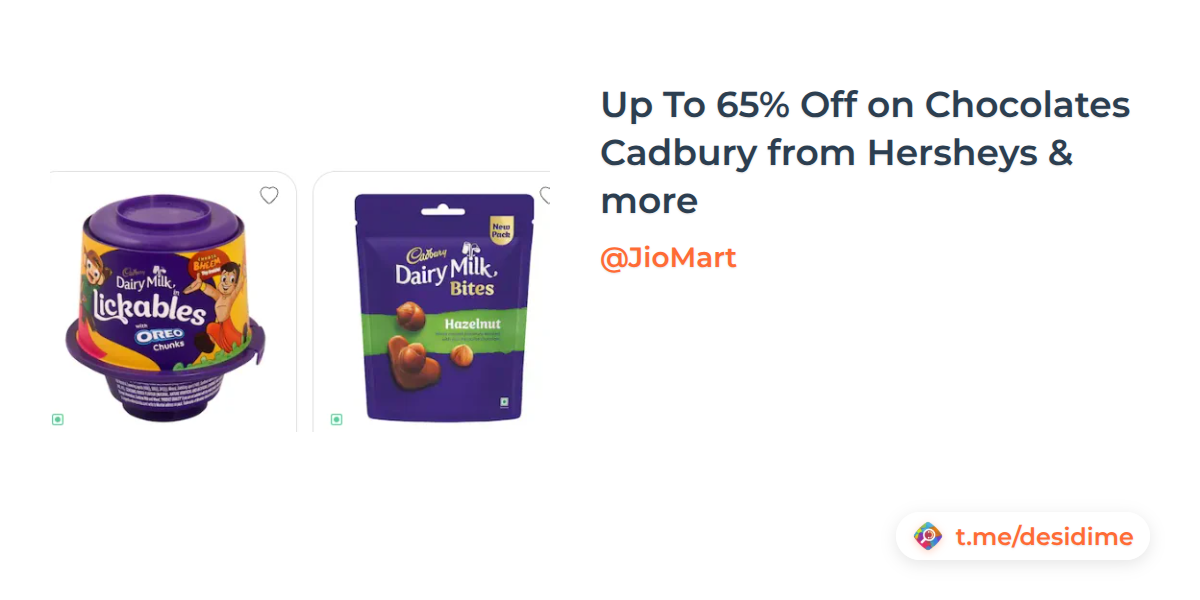Viewport: 1200px width, 600px height.
Task: Click the ingredients text on the tub base
Action: 160,387
